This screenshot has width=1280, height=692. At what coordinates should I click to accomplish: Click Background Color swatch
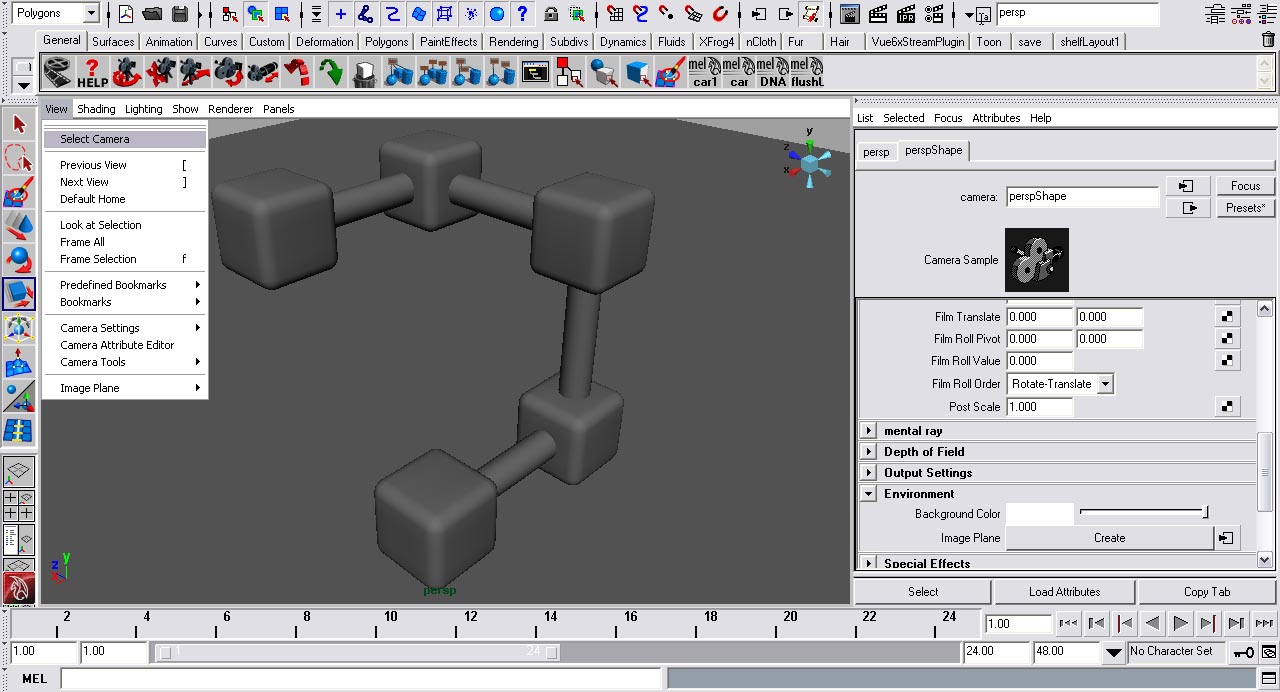point(1038,514)
